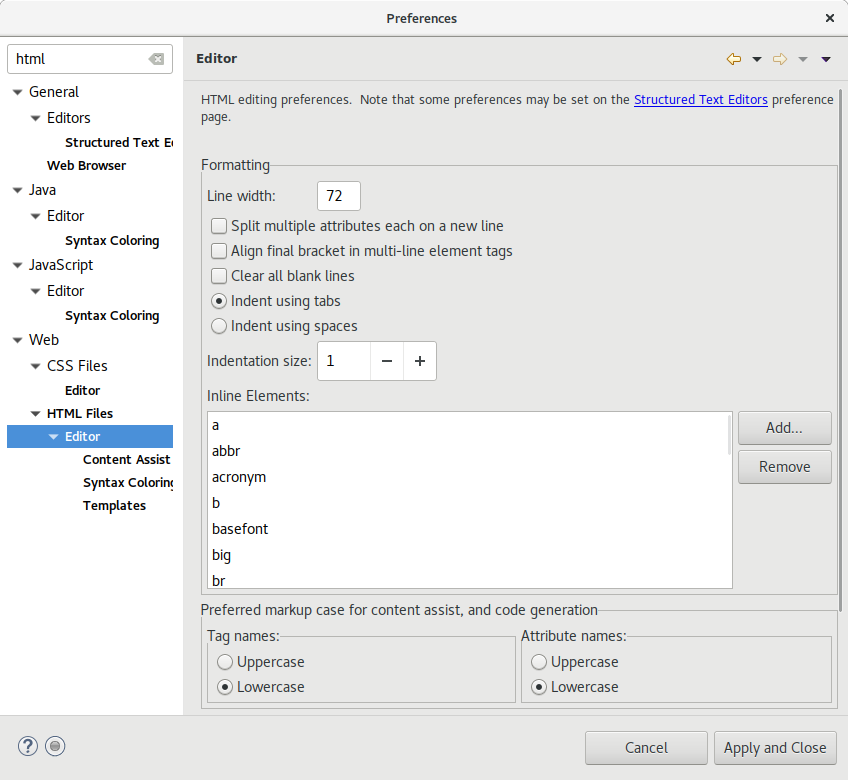Click the Inline Elements list scrollbar
The image size is (848, 780).
pyautogui.click(x=728, y=435)
